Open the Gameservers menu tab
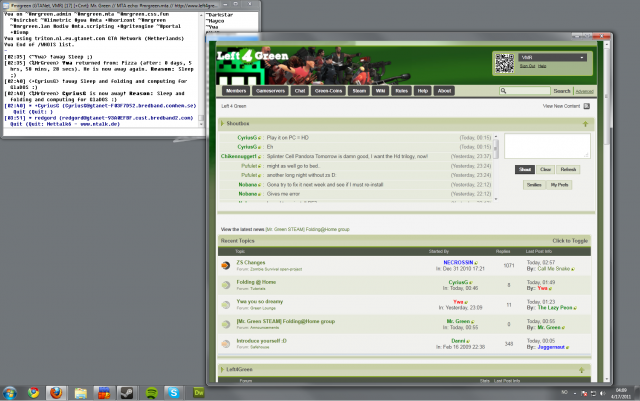640x401 pixels. pyautogui.click(x=270, y=91)
